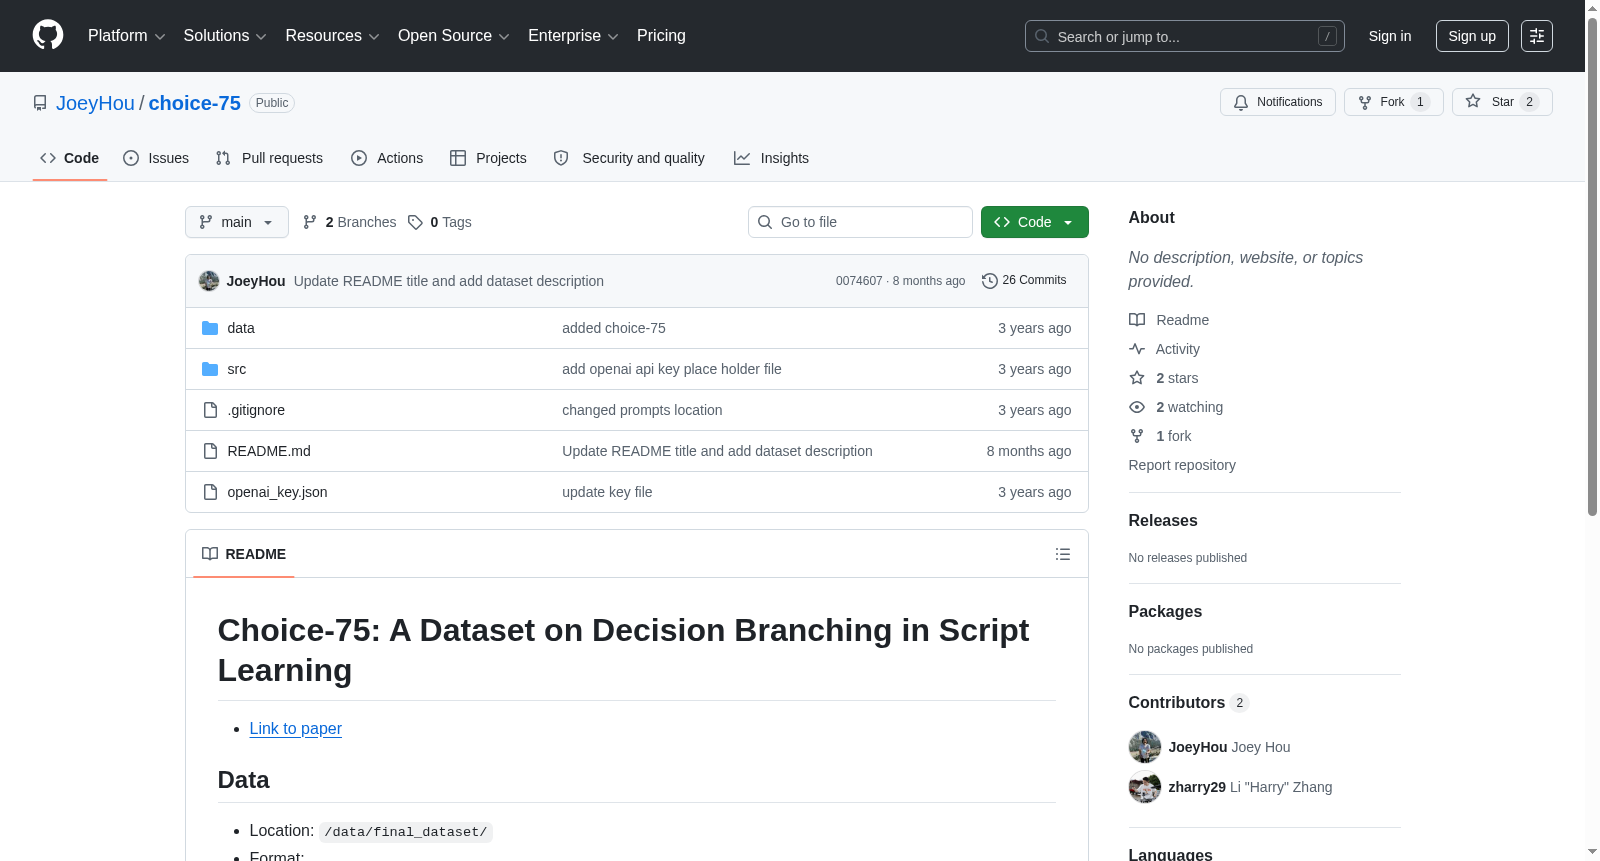Open the README outline list icon
The height and width of the screenshot is (861, 1600).
[1062, 554]
